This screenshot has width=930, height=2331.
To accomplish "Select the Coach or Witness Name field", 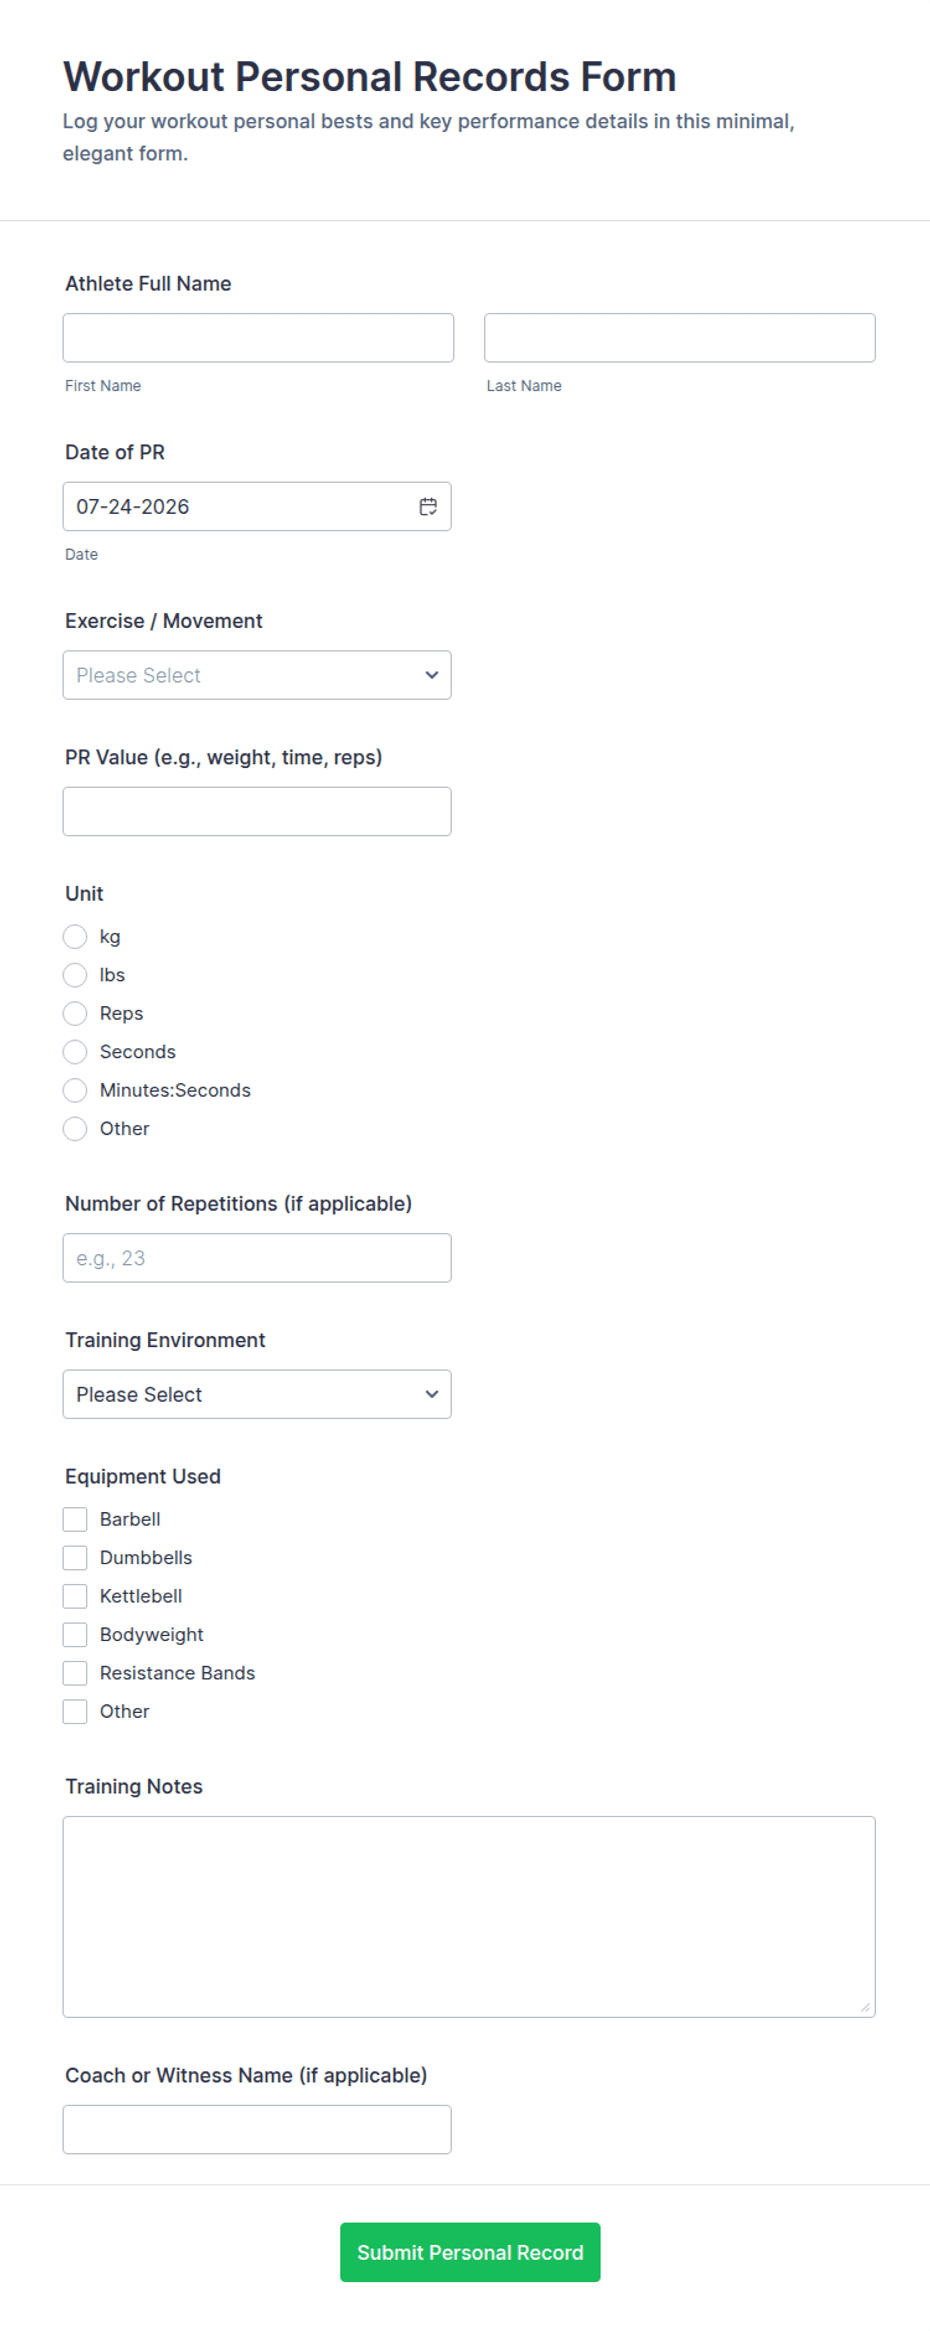I will click(257, 2130).
